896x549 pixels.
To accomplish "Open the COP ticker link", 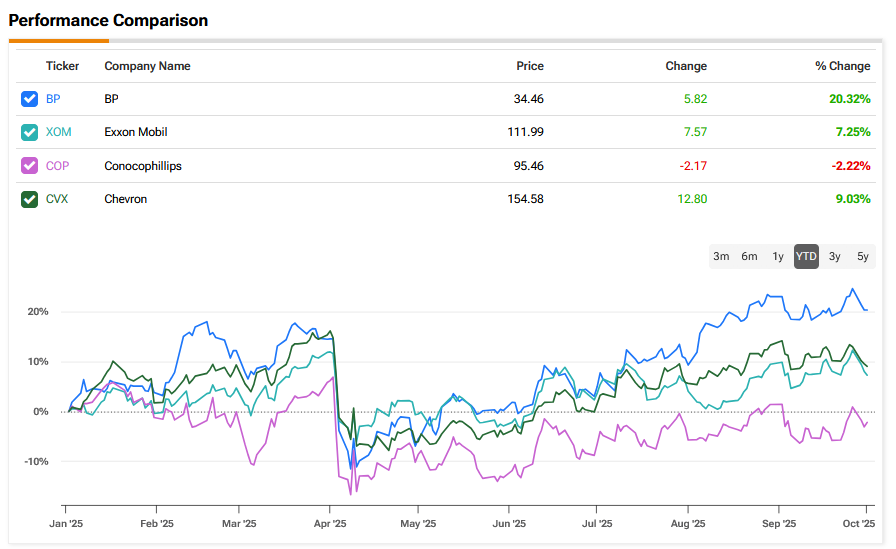I will coord(58,166).
